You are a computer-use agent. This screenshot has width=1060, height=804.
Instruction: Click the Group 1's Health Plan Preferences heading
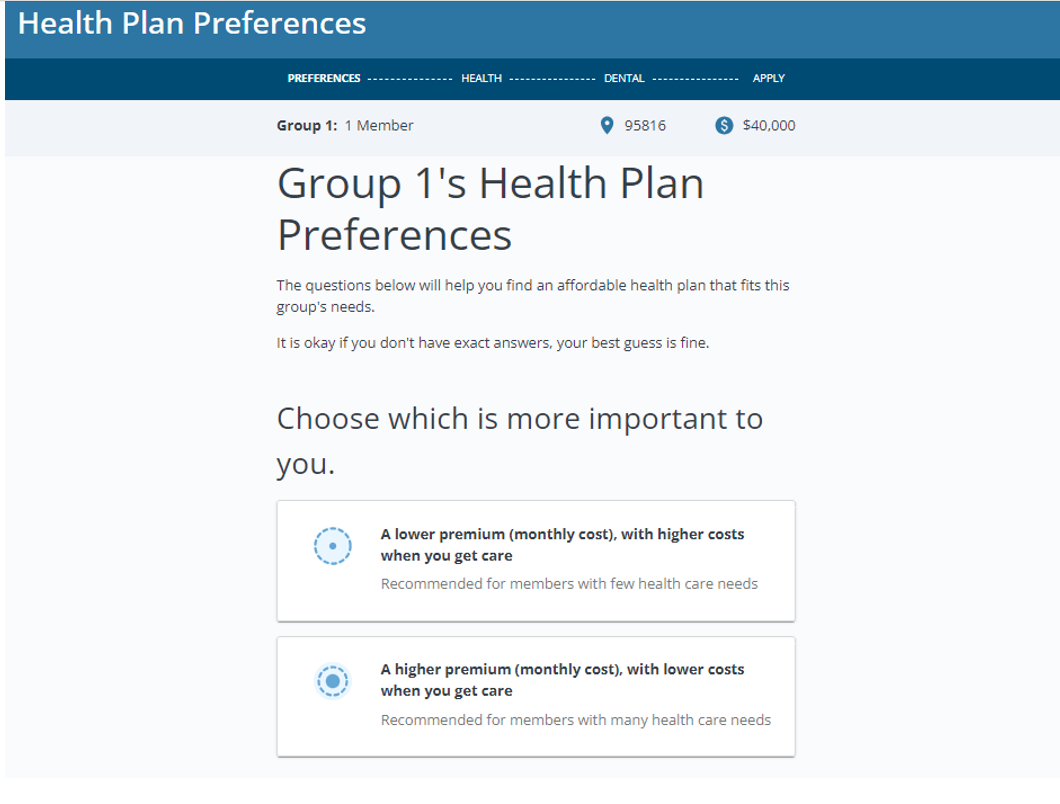[490, 208]
